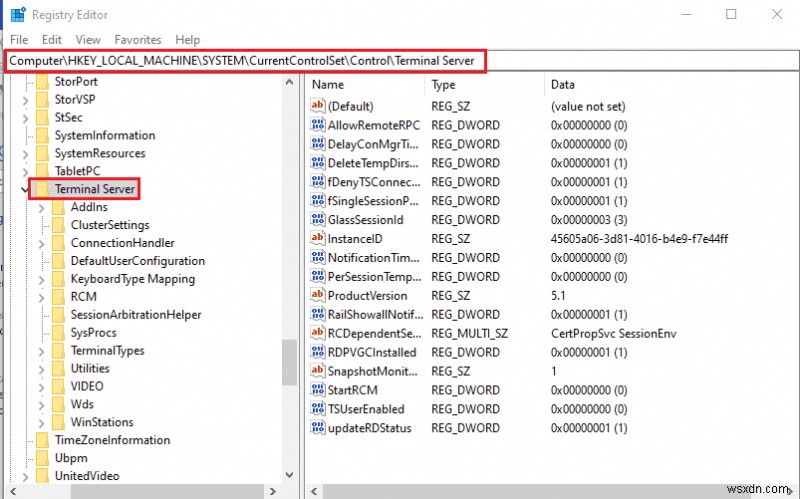Expand the ConnectionHandler subkey
This screenshot has height=499, width=800.
coord(41,244)
